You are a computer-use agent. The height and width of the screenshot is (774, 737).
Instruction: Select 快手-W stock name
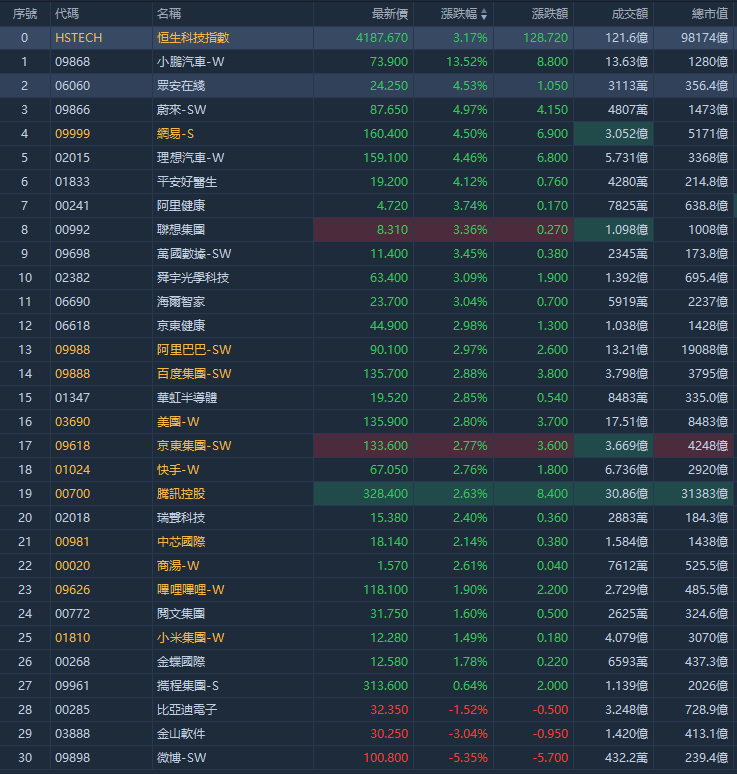178,470
